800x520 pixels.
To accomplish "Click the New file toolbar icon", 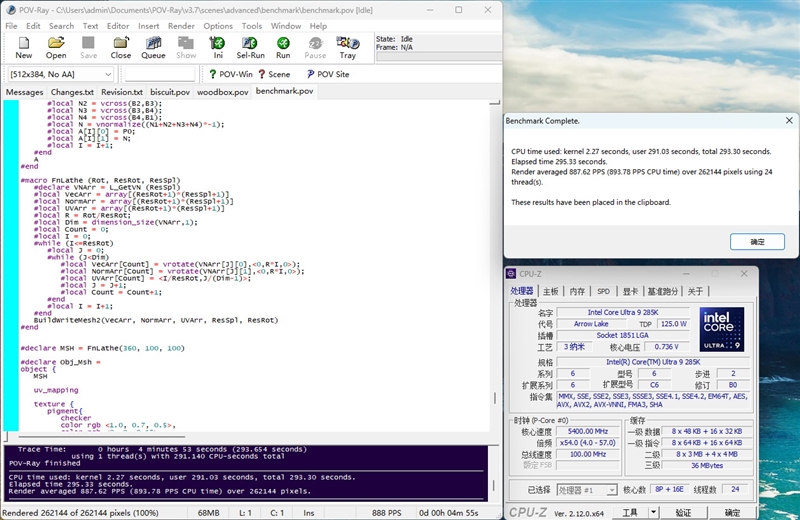I will (x=23, y=48).
